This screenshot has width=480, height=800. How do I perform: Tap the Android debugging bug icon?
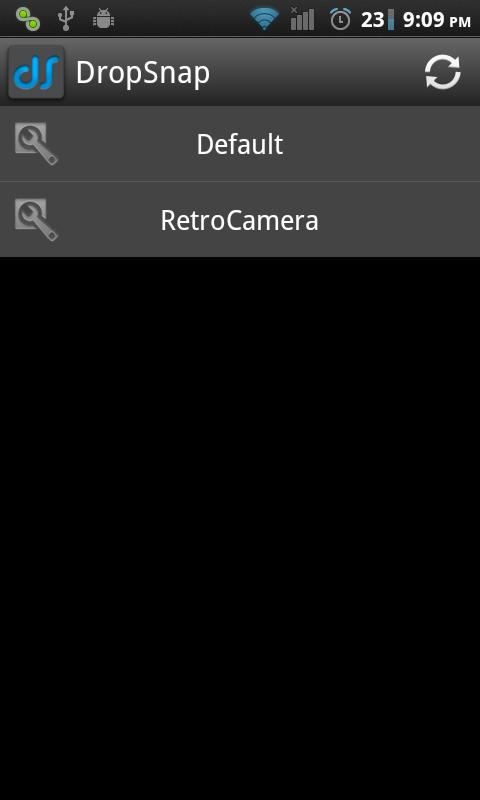(x=103, y=19)
